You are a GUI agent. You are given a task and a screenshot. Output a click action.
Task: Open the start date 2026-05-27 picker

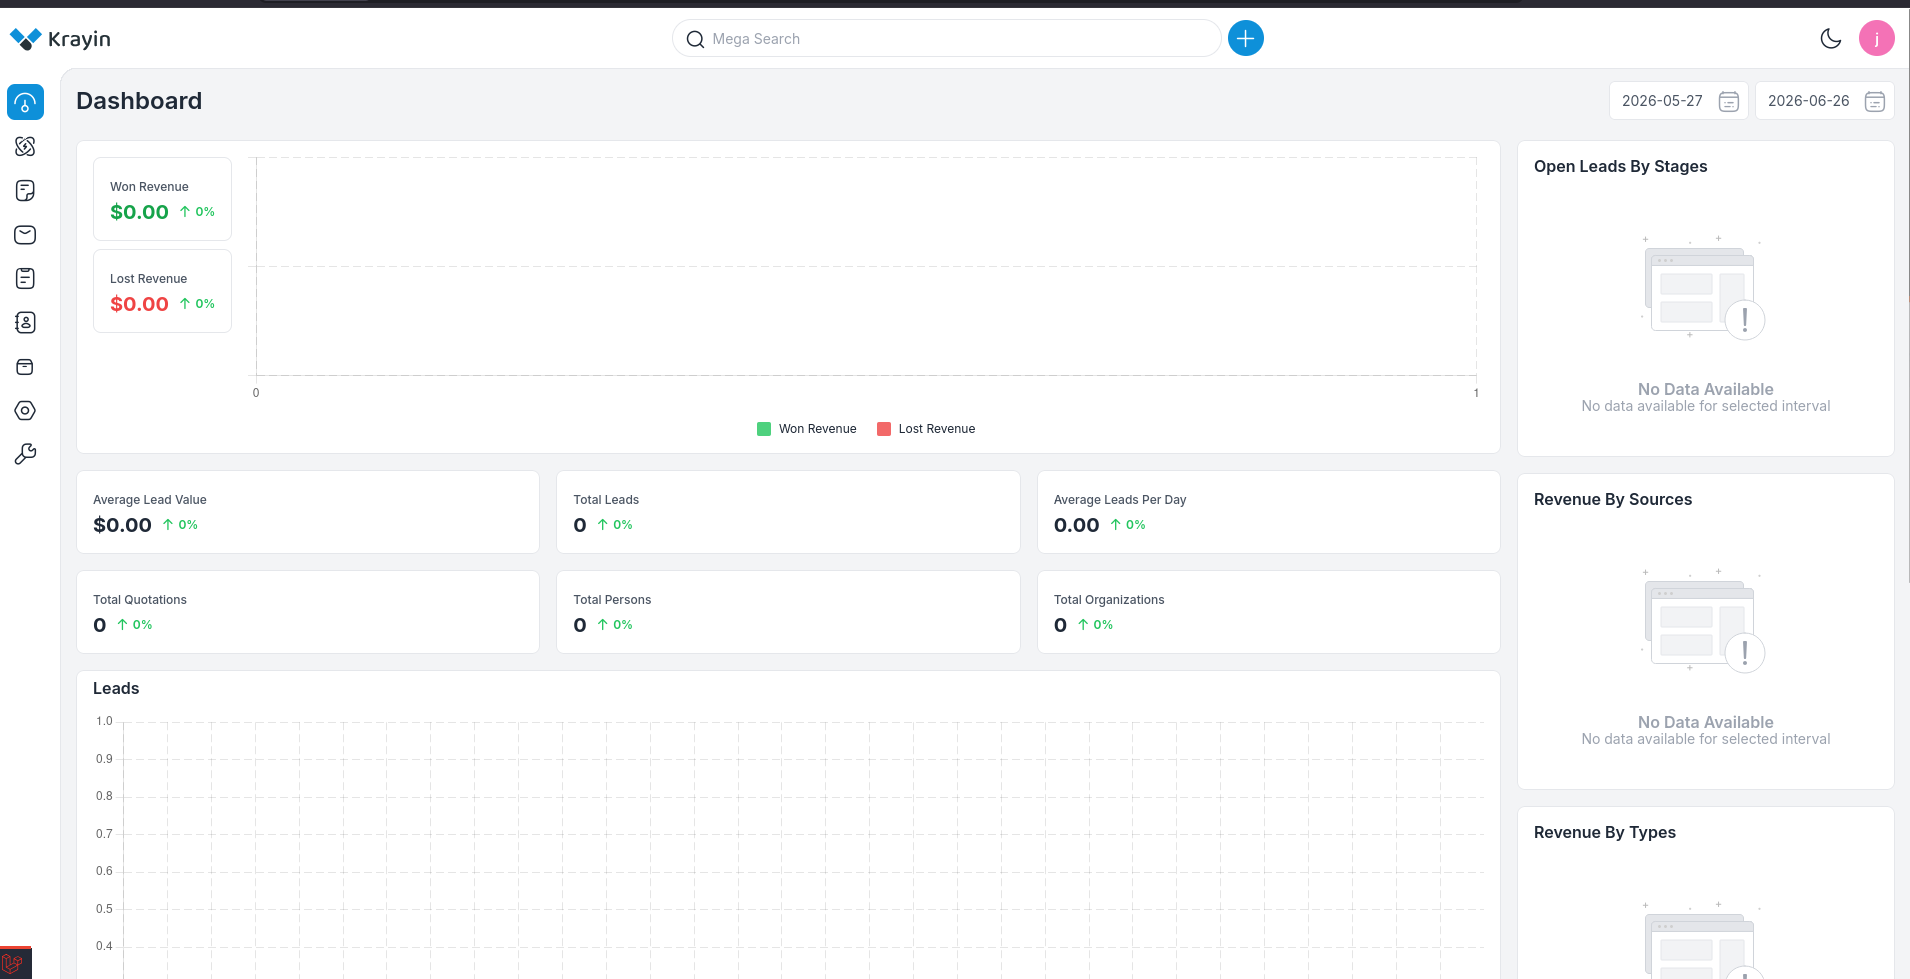1678,101
